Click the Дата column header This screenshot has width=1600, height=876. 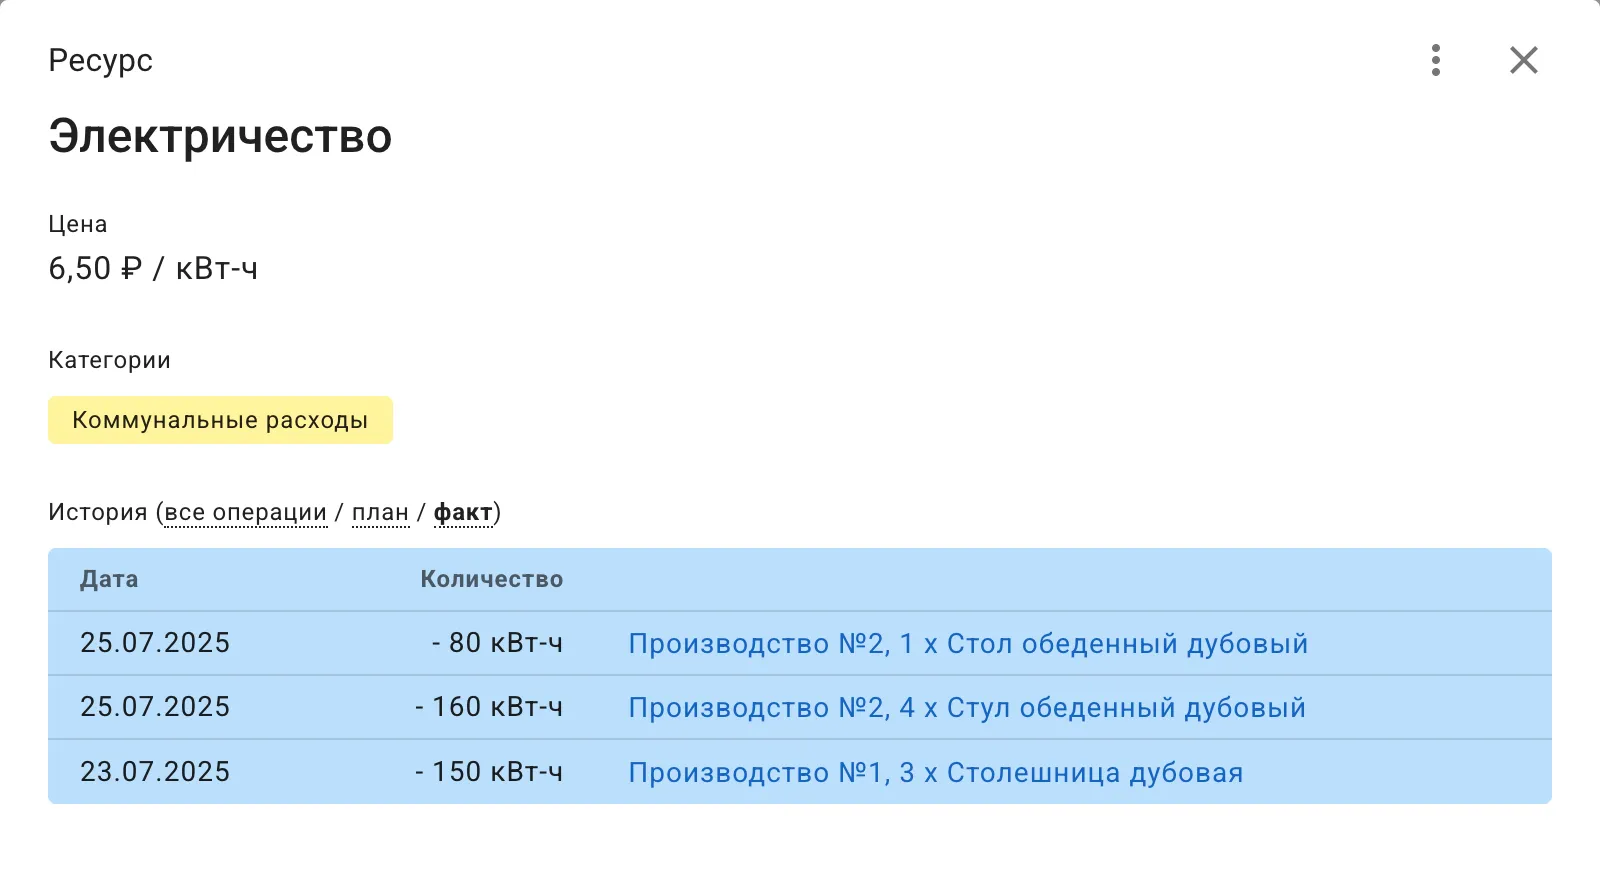[x=110, y=580]
